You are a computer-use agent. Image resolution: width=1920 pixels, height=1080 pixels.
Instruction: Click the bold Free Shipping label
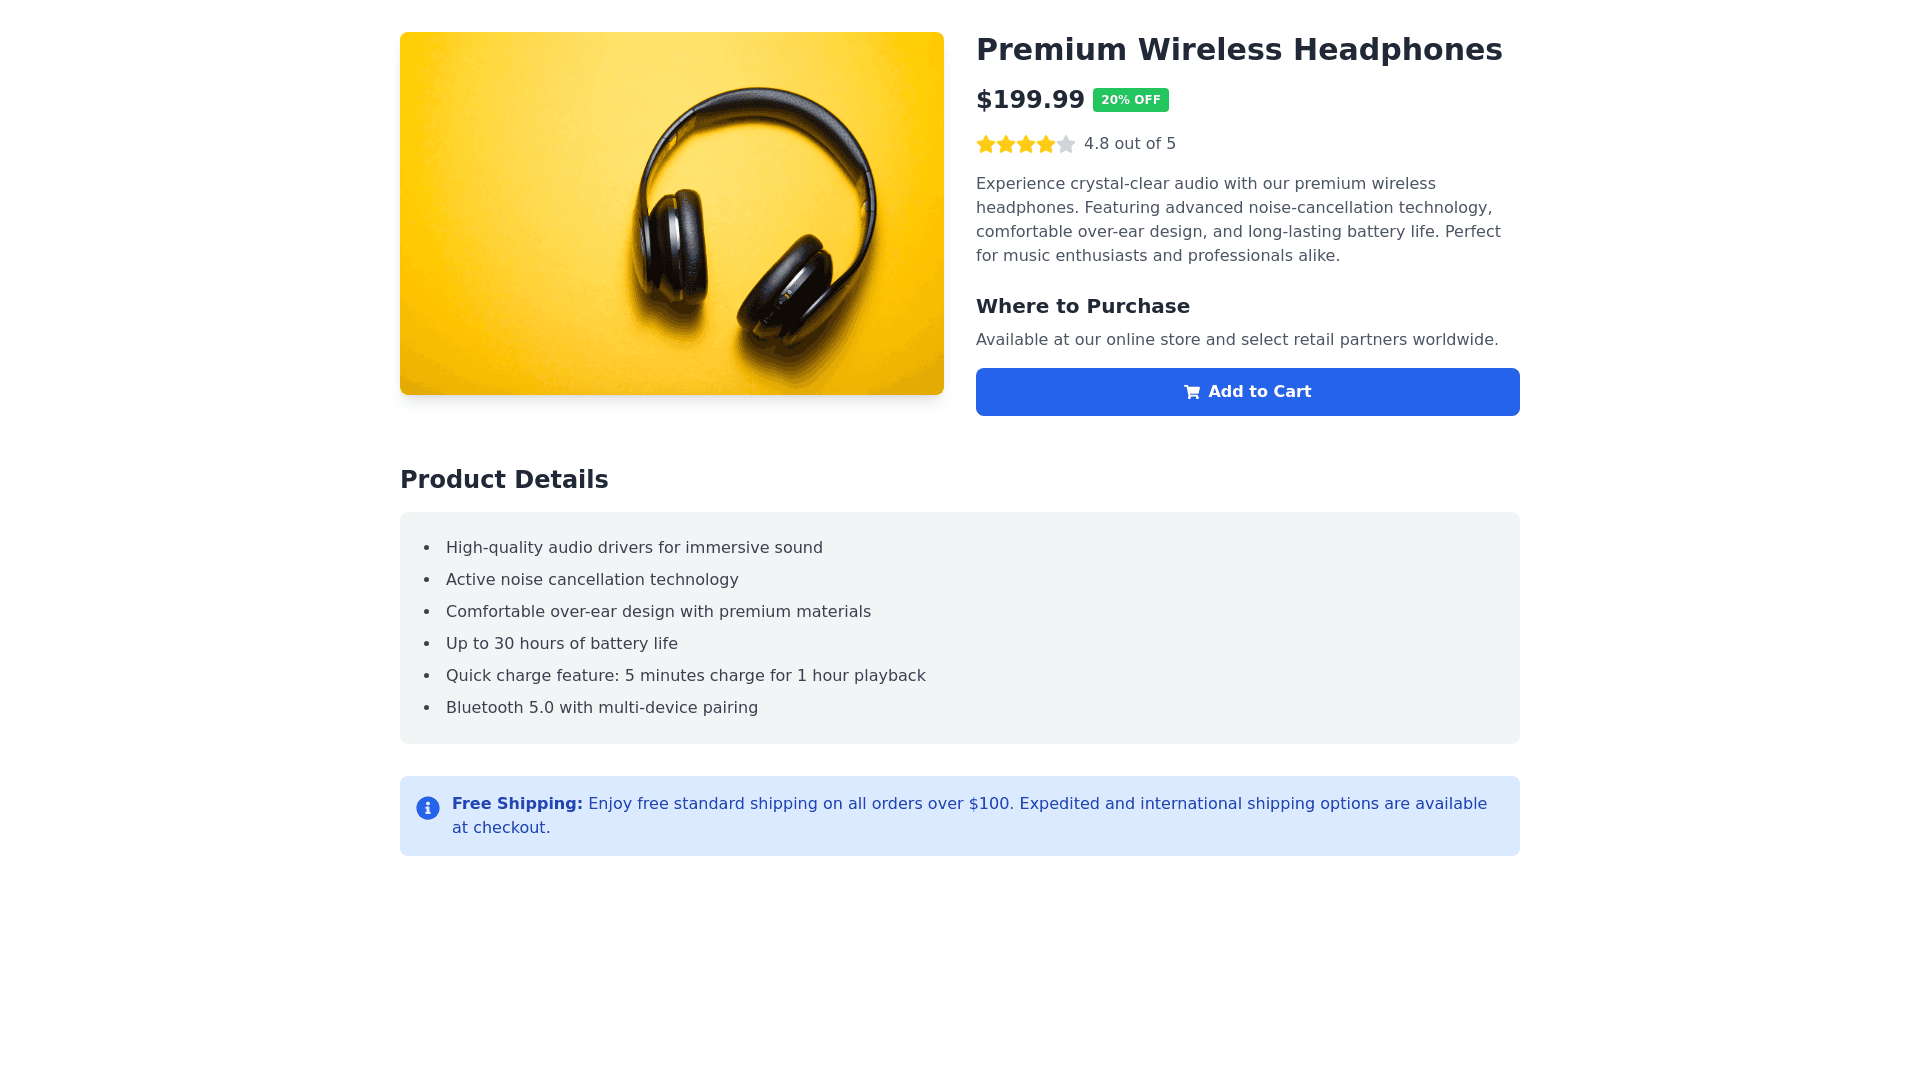click(517, 804)
